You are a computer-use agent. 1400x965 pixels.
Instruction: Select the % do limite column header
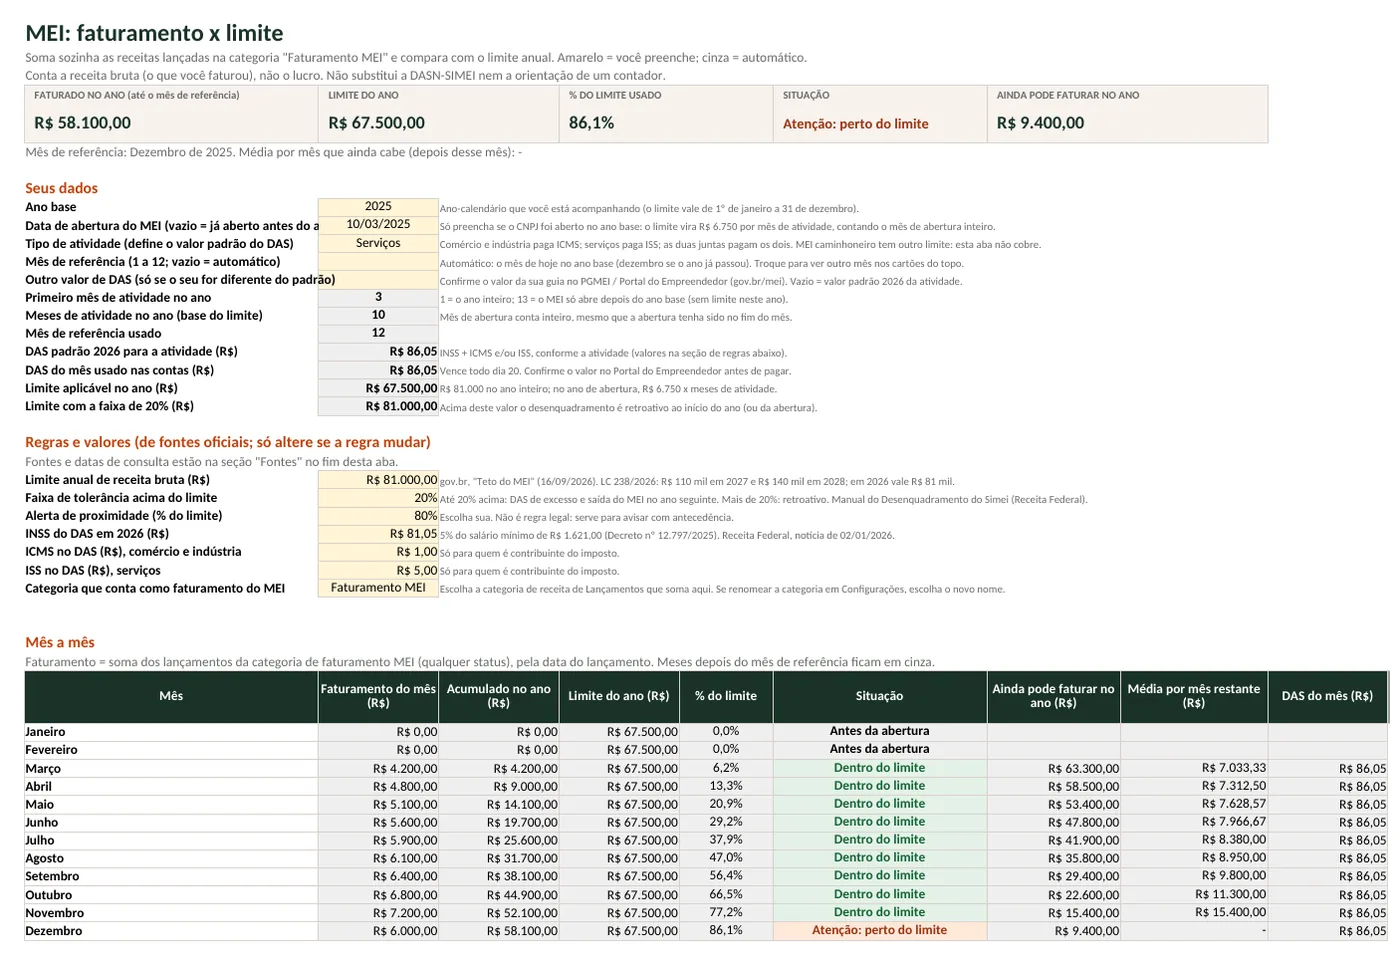(x=726, y=696)
